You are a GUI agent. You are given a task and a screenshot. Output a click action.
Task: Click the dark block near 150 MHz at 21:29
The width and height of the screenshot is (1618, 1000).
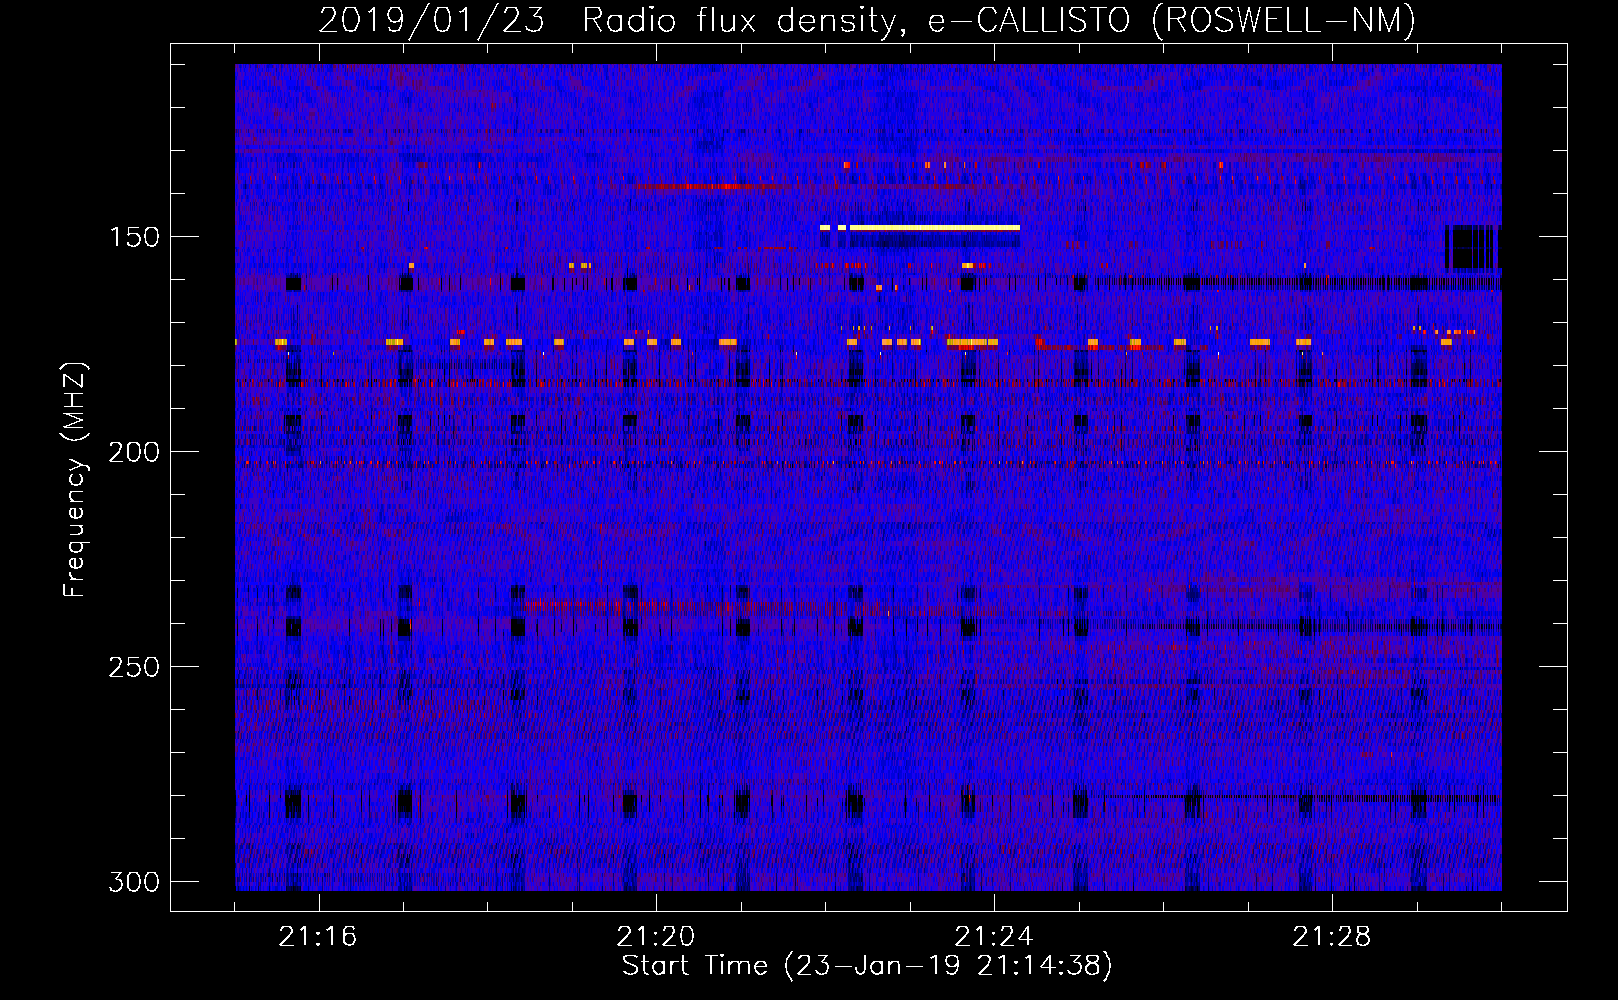coord(1472,247)
